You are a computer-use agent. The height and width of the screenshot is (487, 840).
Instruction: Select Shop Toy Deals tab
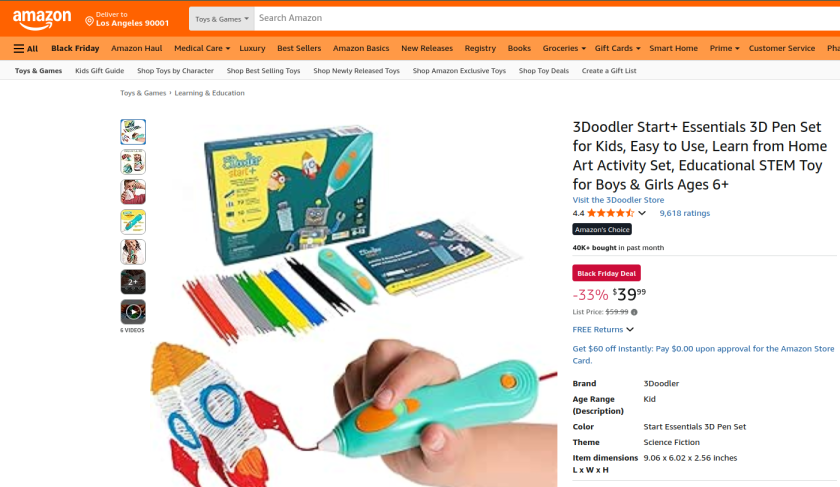tap(544, 71)
